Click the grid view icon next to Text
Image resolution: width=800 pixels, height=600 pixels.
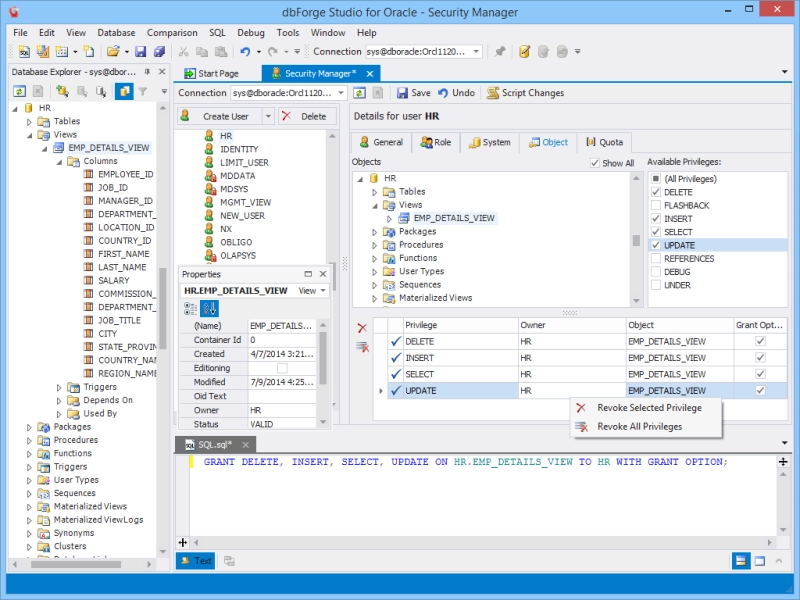point(229,561)
